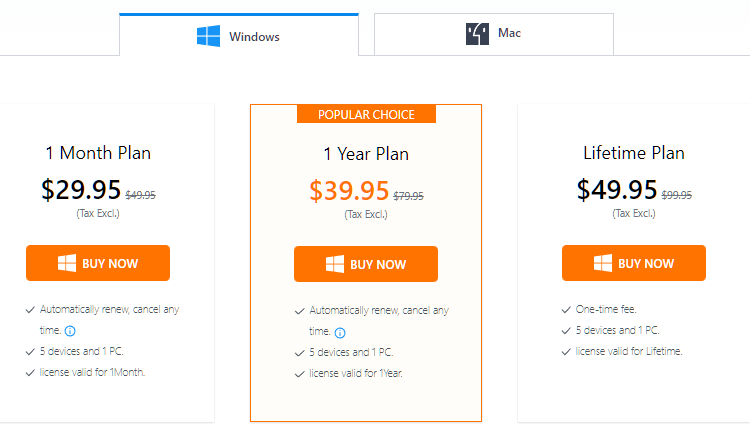Screen dimensions: 750x447
Task: Switch to the Windows tab
Action: [239, 34]
